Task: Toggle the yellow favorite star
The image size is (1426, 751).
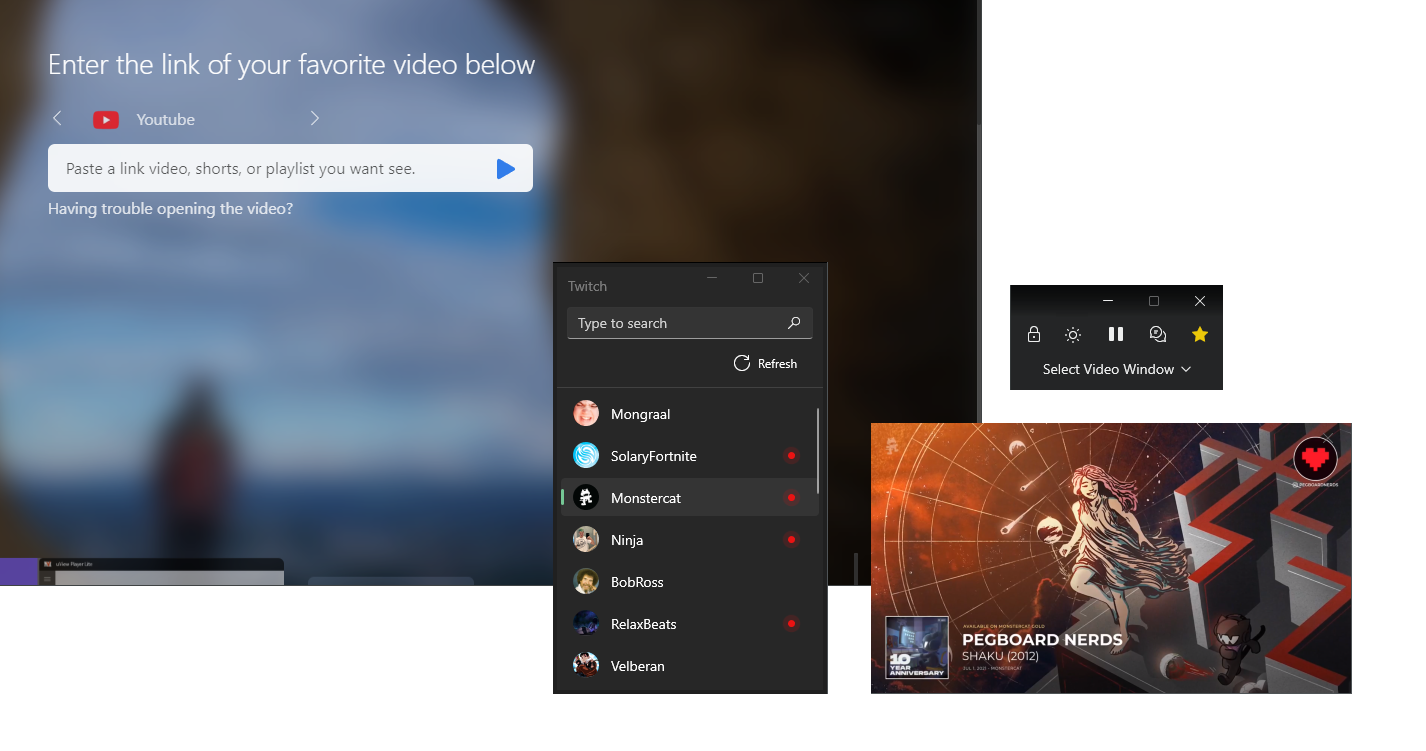Action: click(x=1200, y=334)
